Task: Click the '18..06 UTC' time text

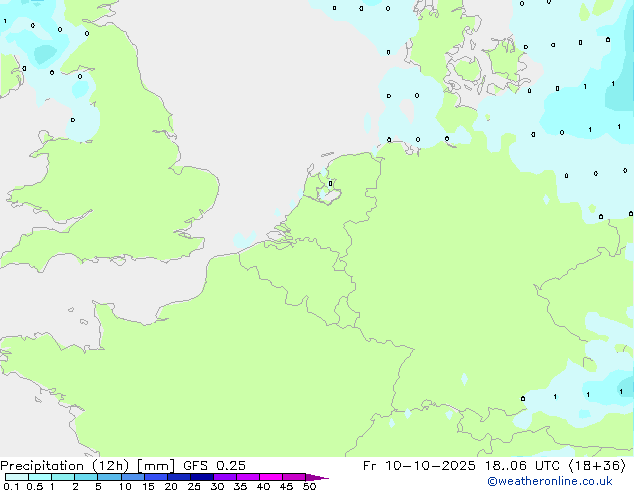Action: point(522,466)
